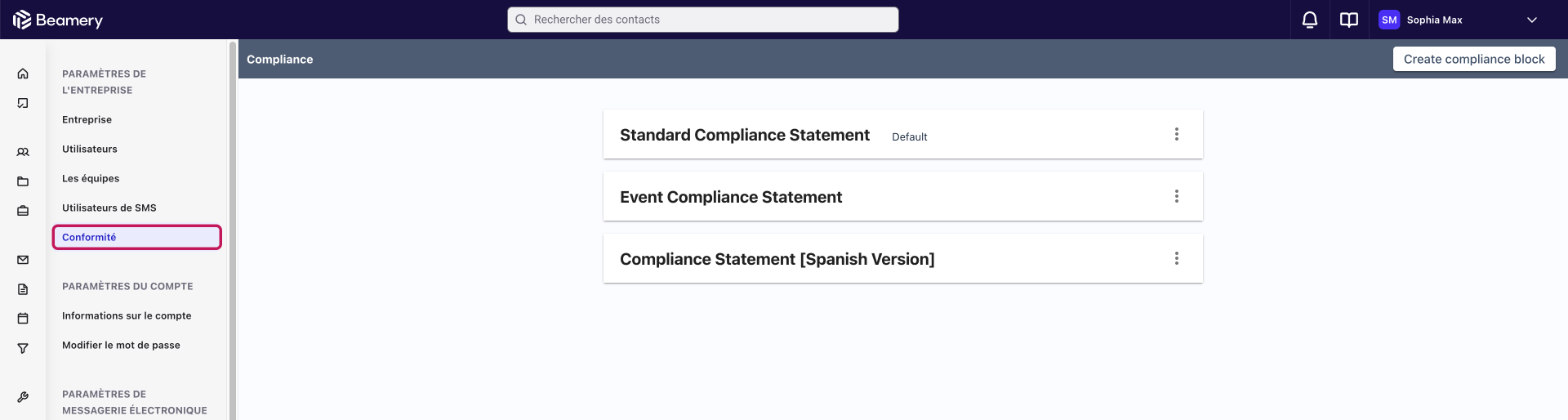Click the Compliance page title
Screen dimensions: 1568x420
[280, 59]
